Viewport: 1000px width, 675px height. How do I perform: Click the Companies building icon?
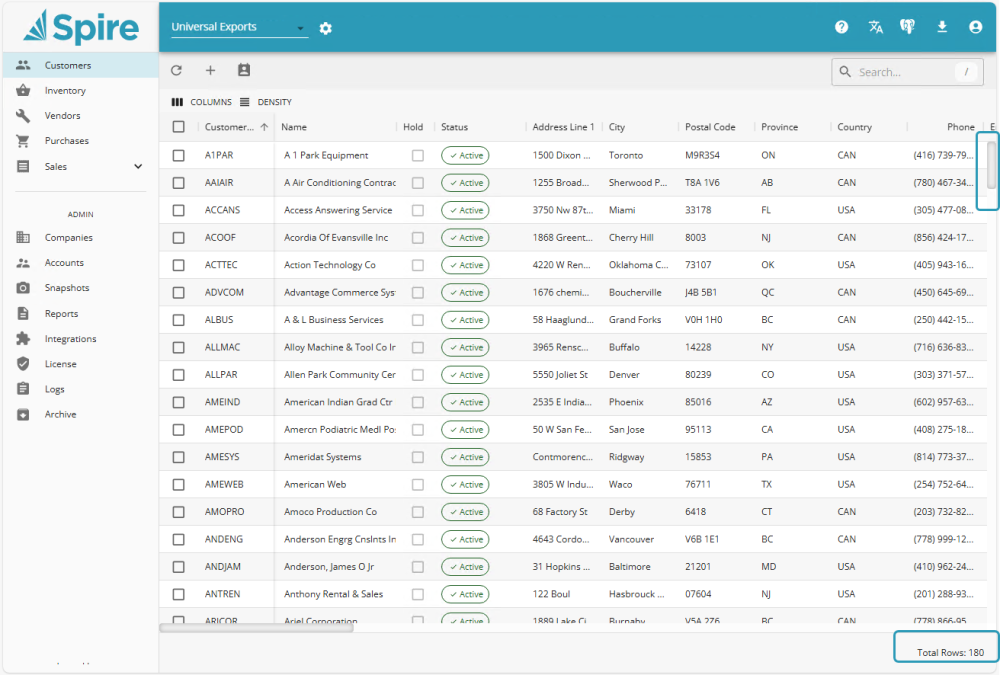point(23,237)
